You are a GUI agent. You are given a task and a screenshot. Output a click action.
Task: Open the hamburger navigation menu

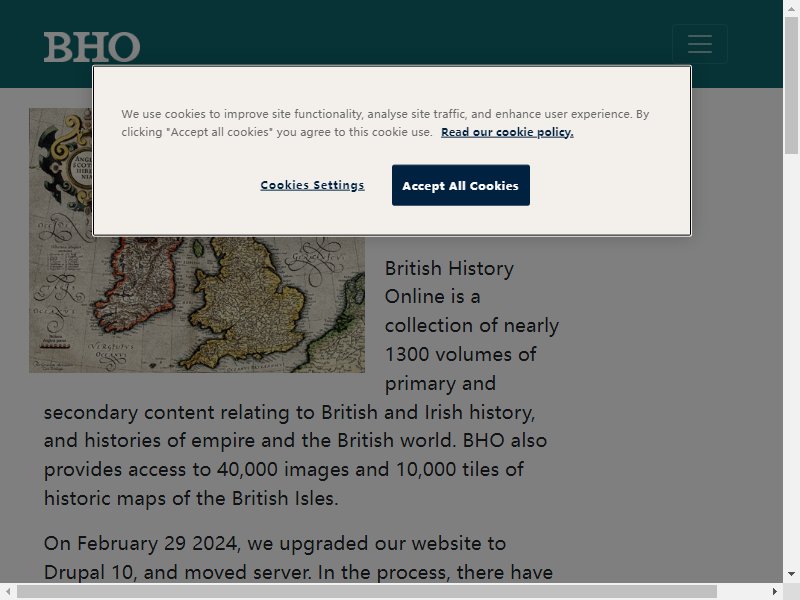click(699, 44)
